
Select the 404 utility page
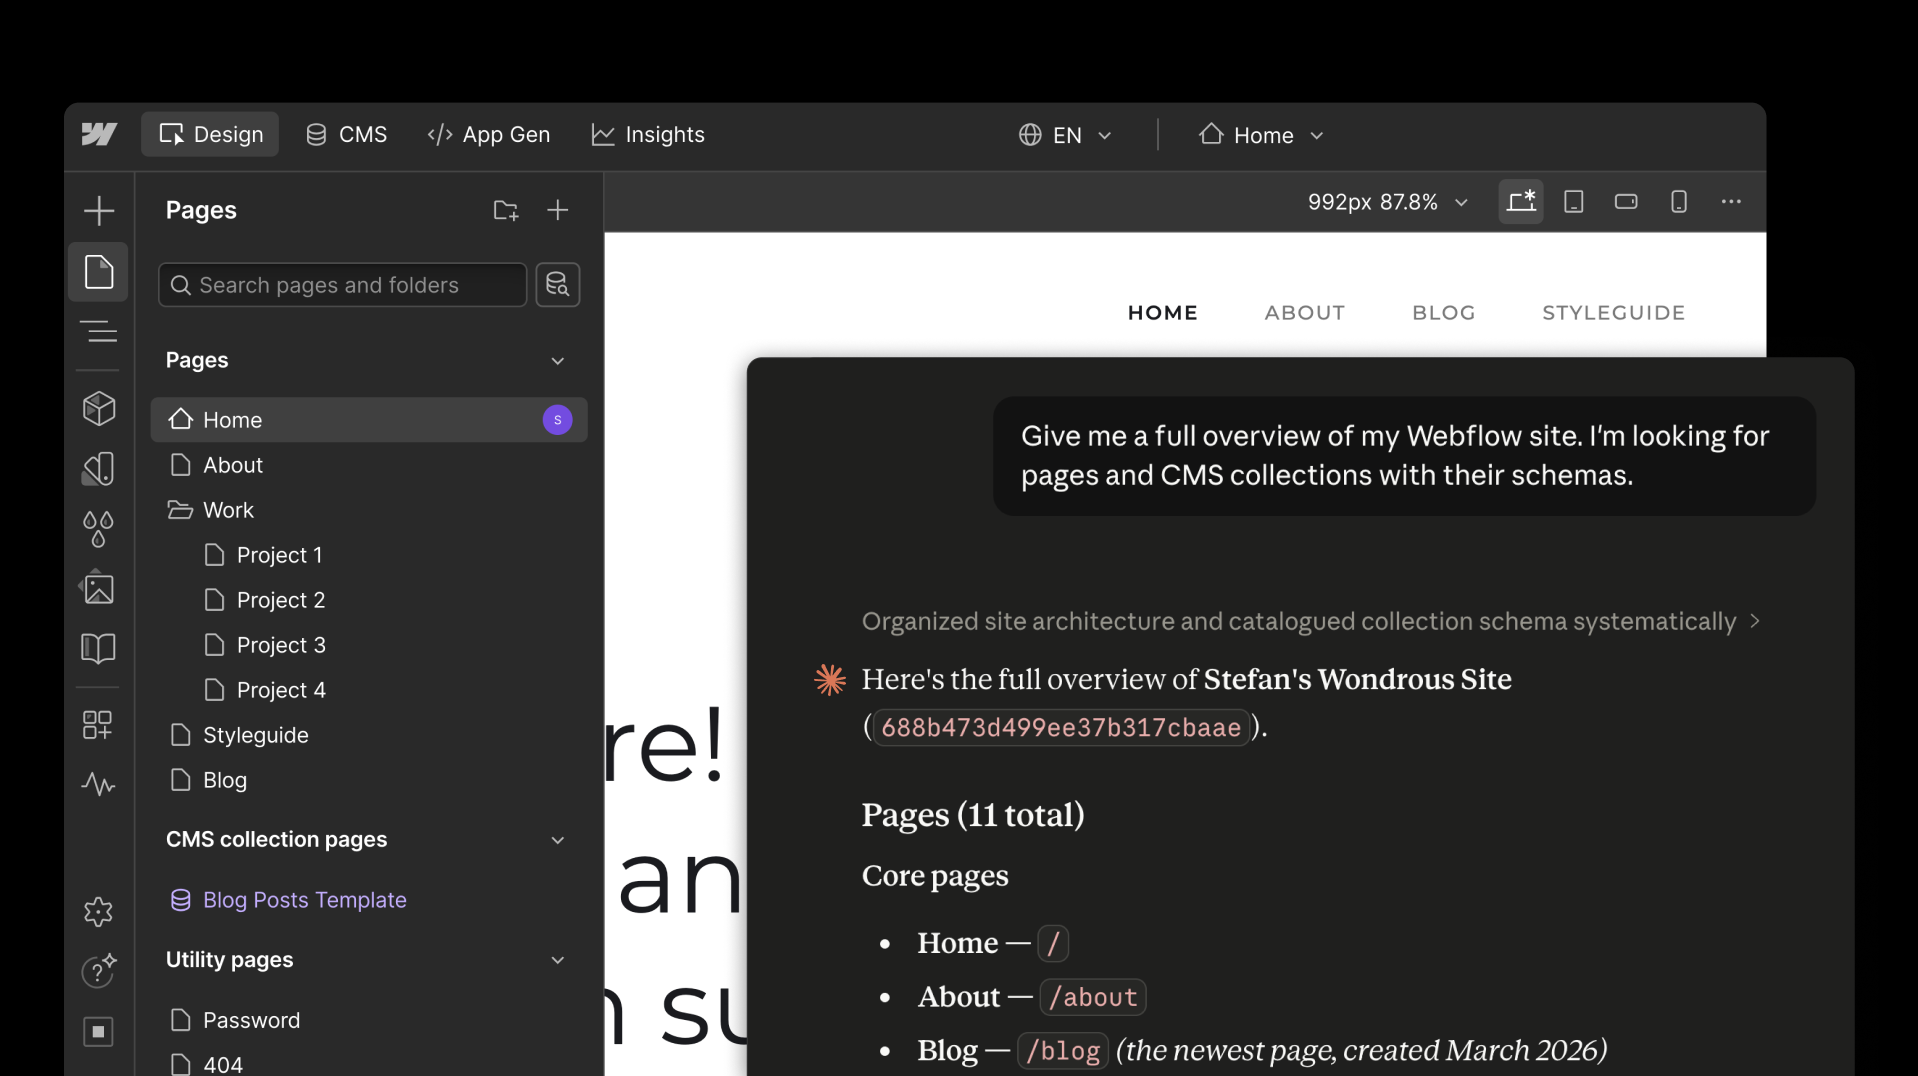(x=369, y=1064)
